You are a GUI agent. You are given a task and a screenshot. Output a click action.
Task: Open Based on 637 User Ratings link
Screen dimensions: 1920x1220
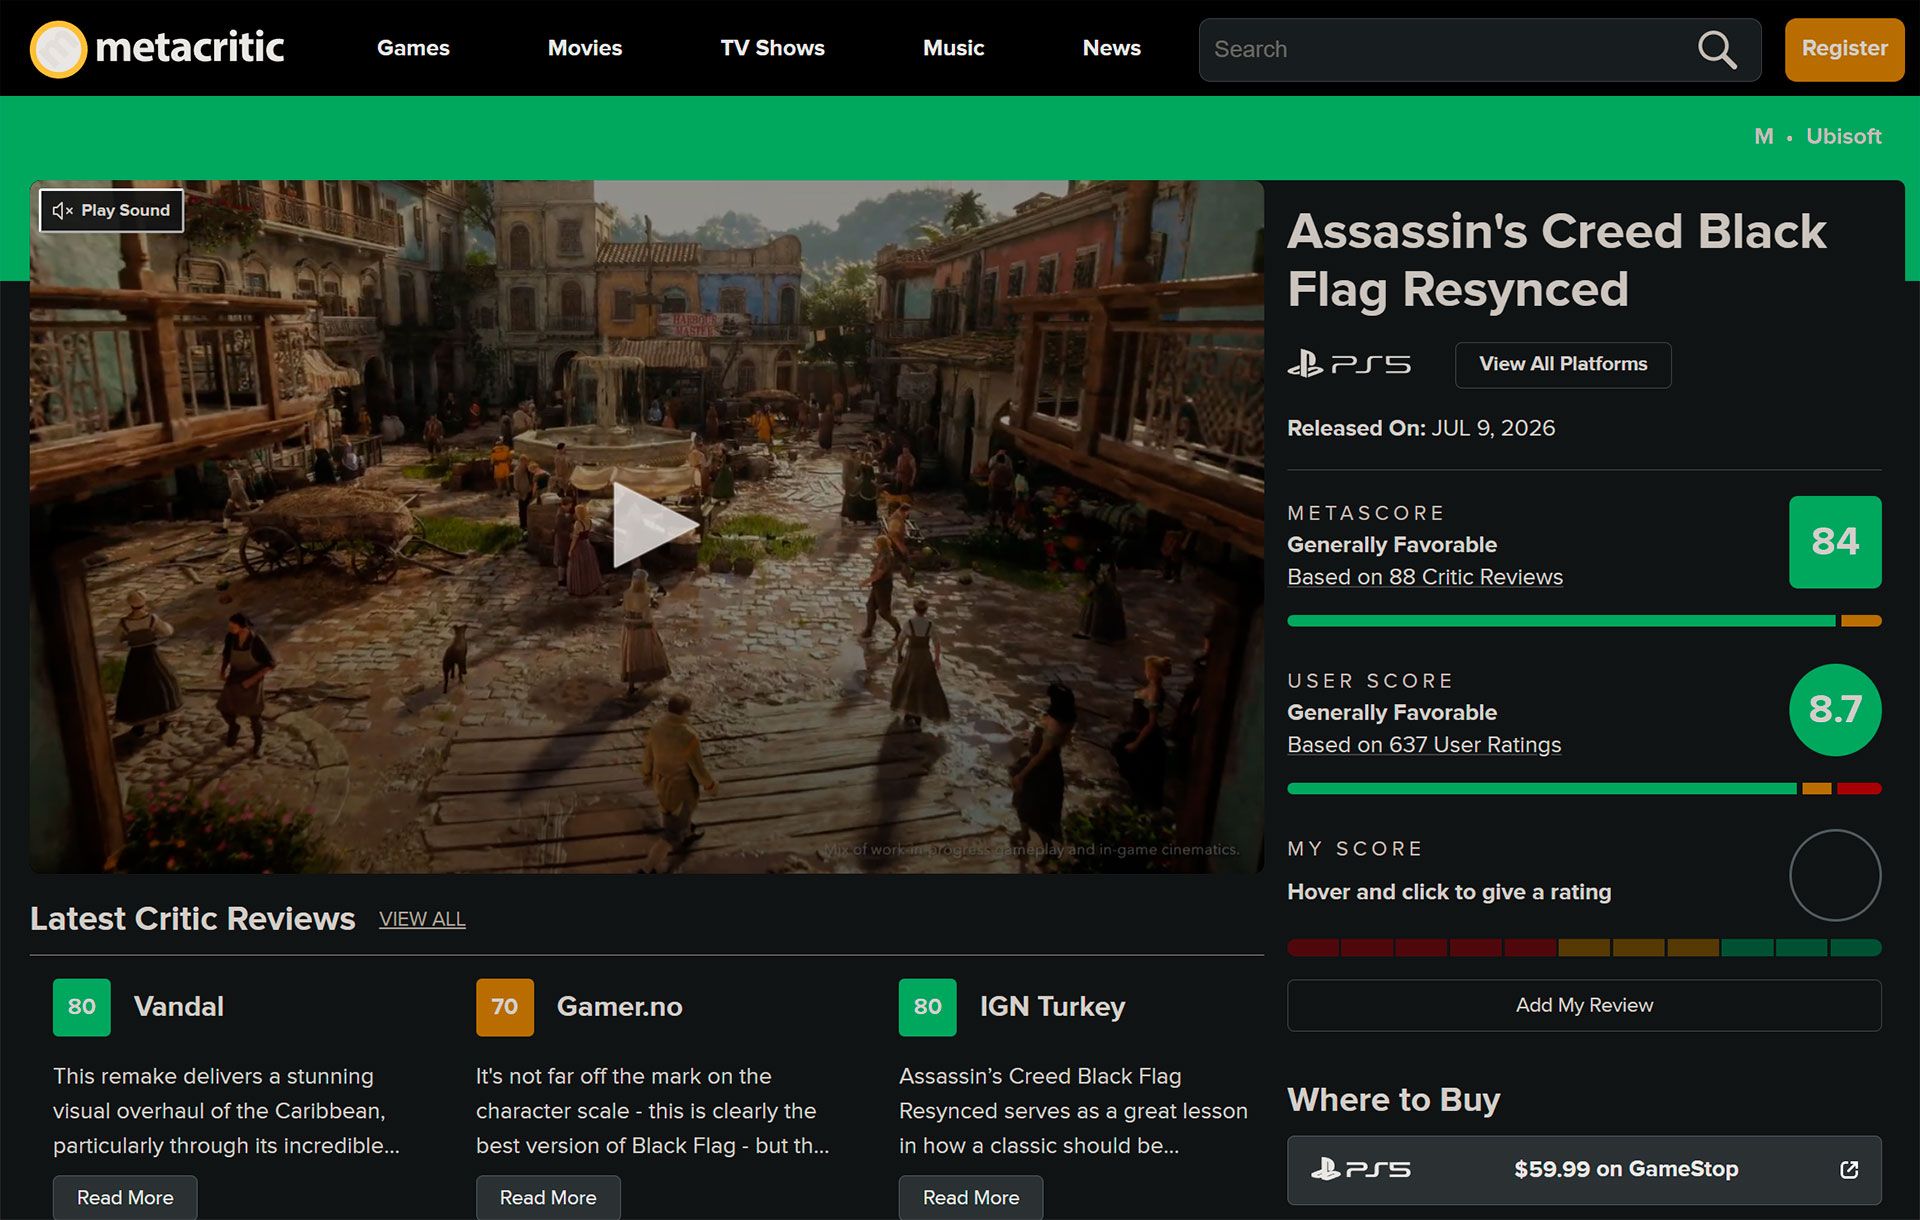tap(1424, 745)
